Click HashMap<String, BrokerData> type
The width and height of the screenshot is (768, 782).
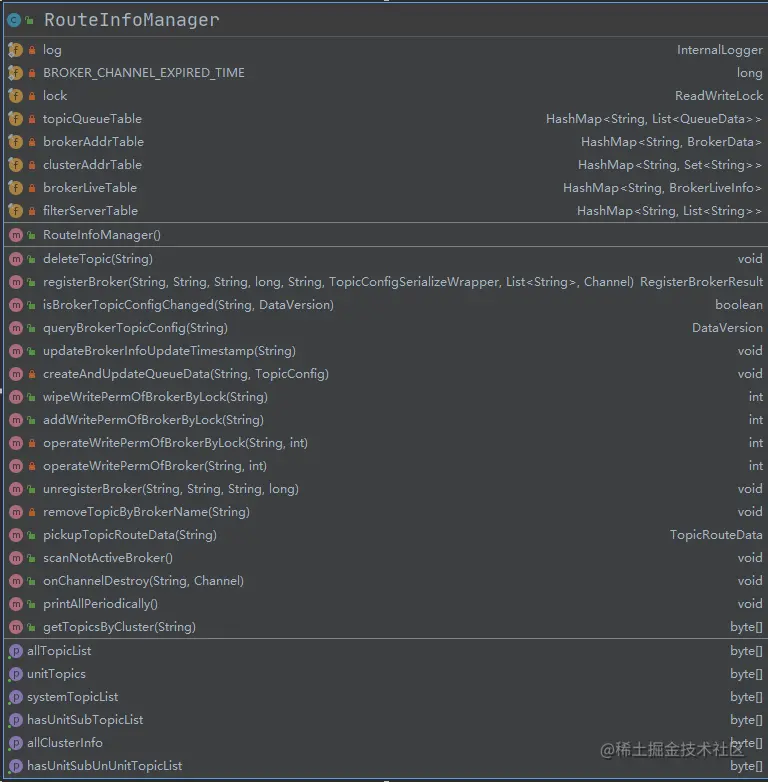pos(671,142)
